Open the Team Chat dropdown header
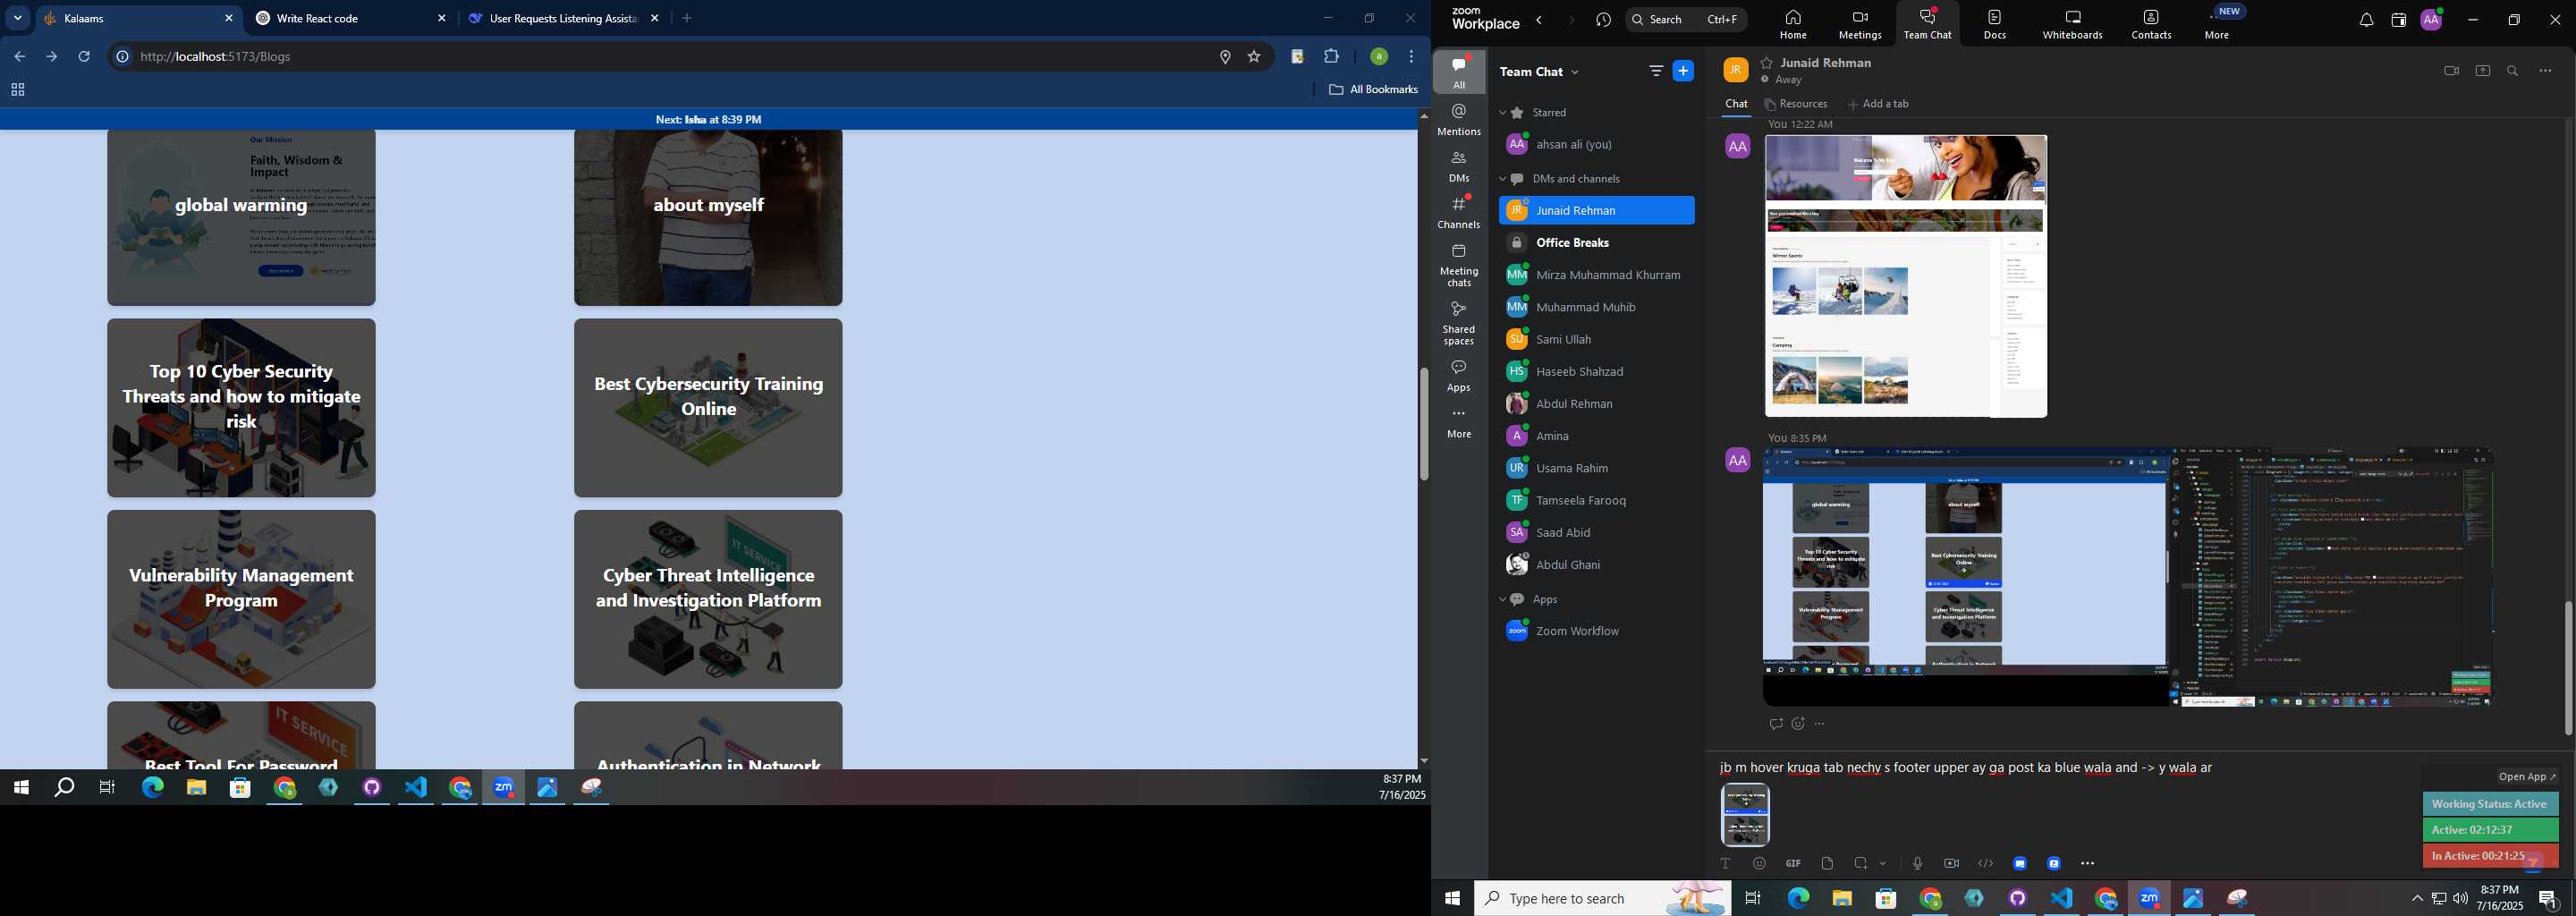2576x916 pixels. click(x=1540, y=72)
